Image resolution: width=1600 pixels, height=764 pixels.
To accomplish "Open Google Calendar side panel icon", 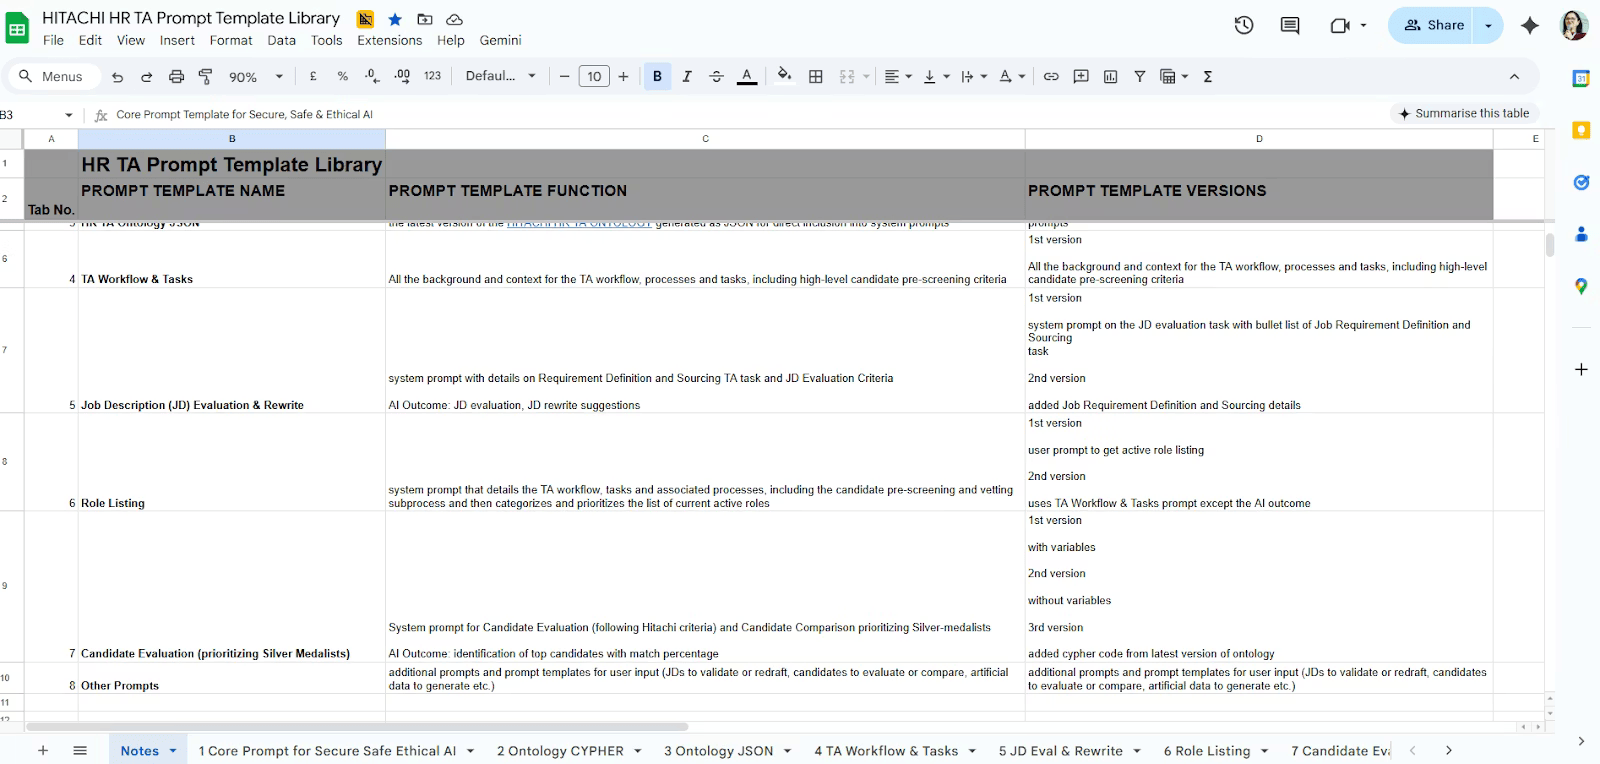I will click(1581, 78).
